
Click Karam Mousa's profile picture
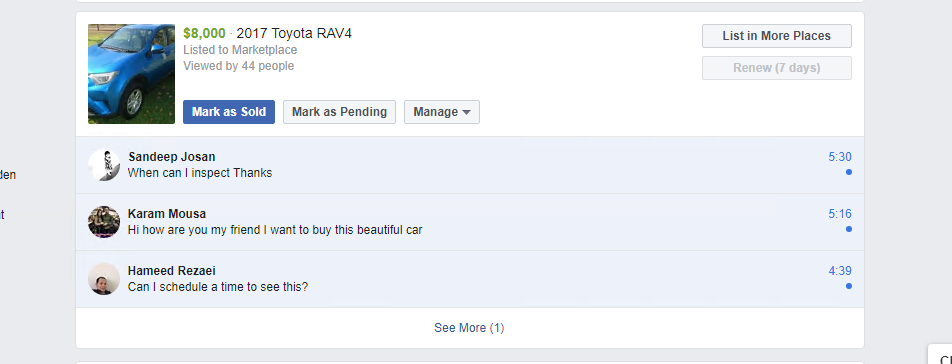[x=104, y=222]
